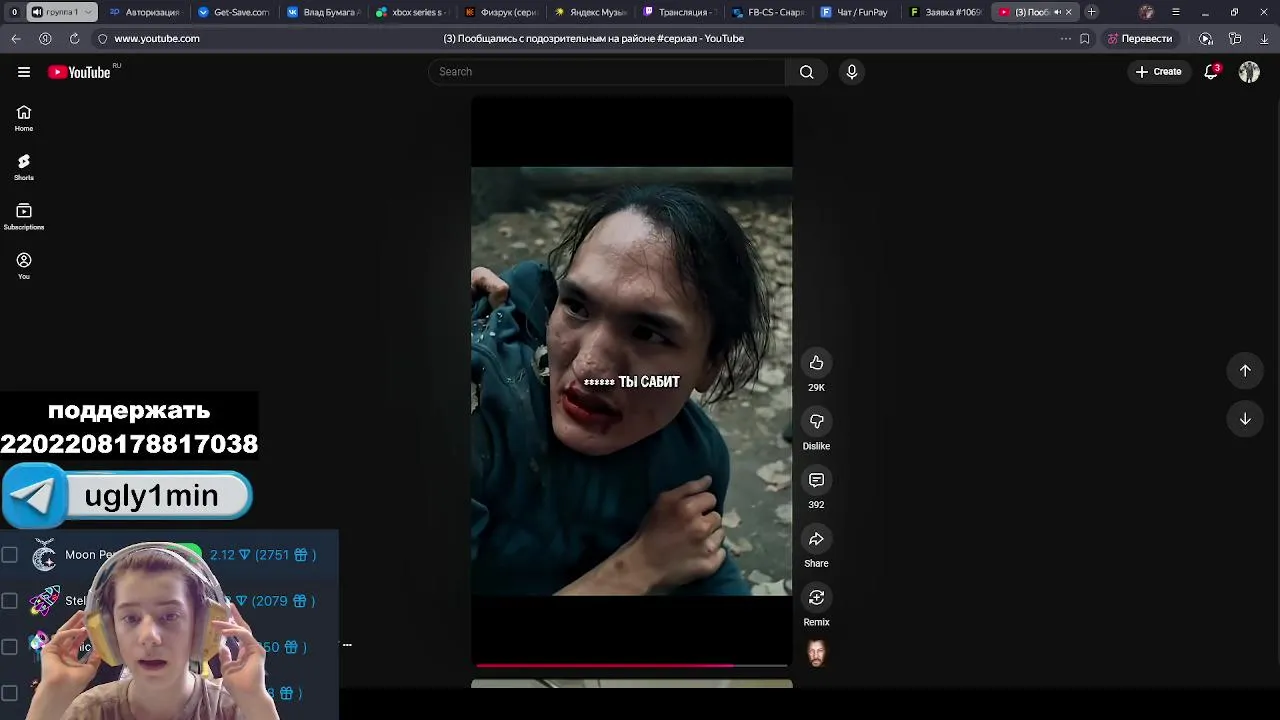Switch to the Чат / FunPay tab
Viewport: 1280px width, 720px height.
coord(856,12)
